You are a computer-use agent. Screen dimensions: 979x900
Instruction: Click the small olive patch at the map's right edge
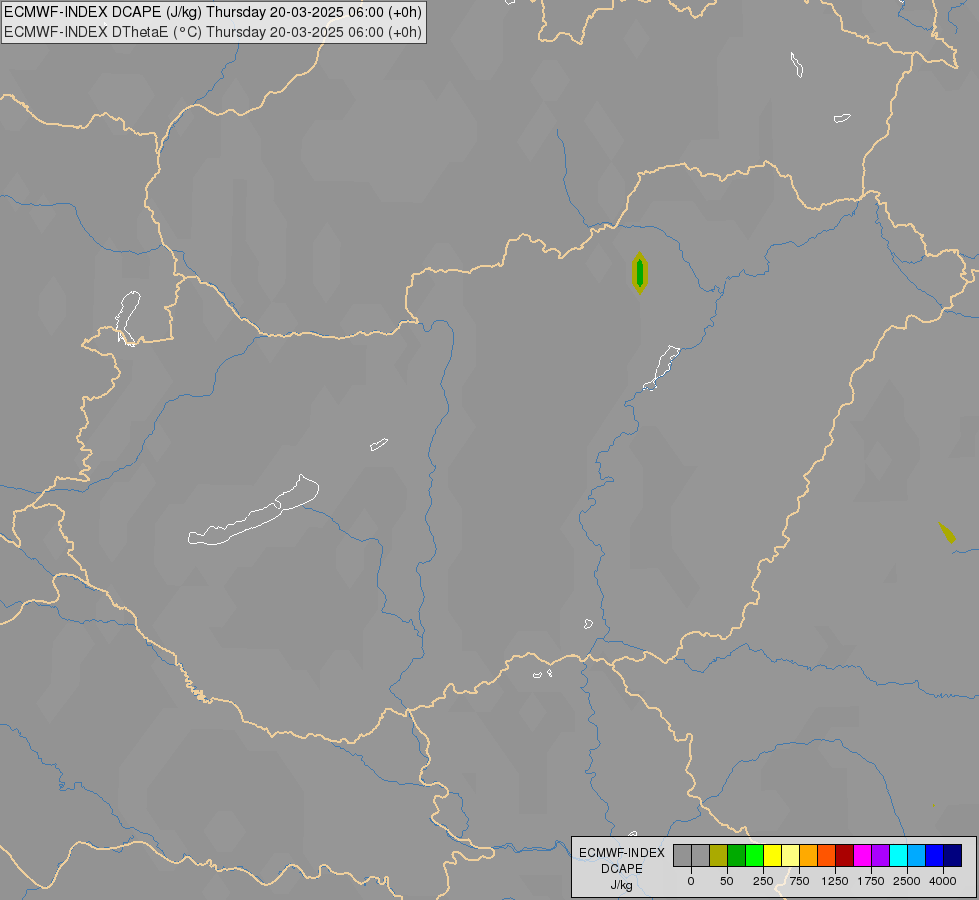coord(947,533)
